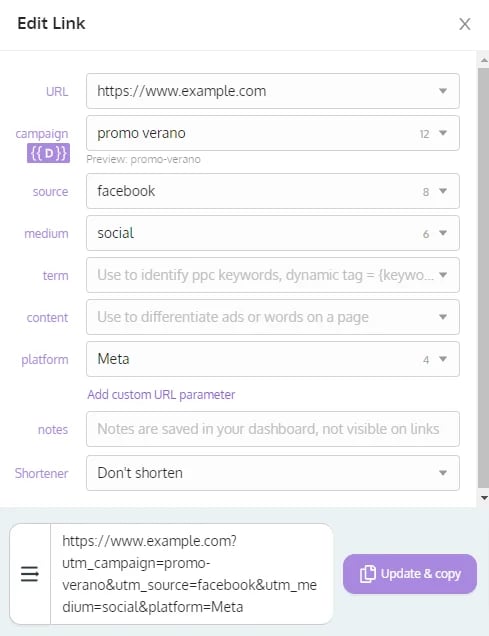Close the Edit Link dialog
Screen dimensions: 489x636
(x=465, y=24)
